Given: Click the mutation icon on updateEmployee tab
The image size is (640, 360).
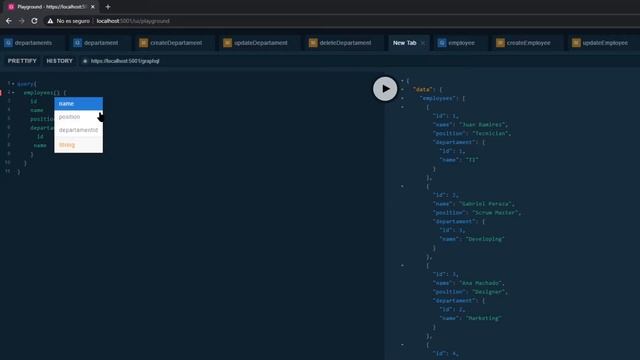Looking at the screenshot, I should coord(576,43).
